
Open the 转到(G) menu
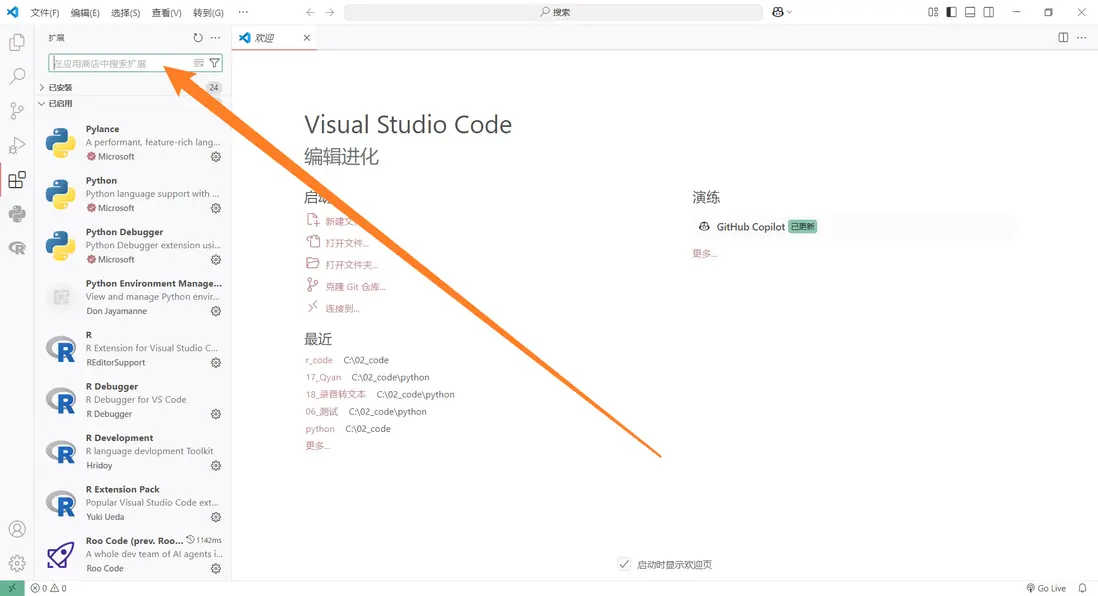pyautogui.click(x=208, y=13)
